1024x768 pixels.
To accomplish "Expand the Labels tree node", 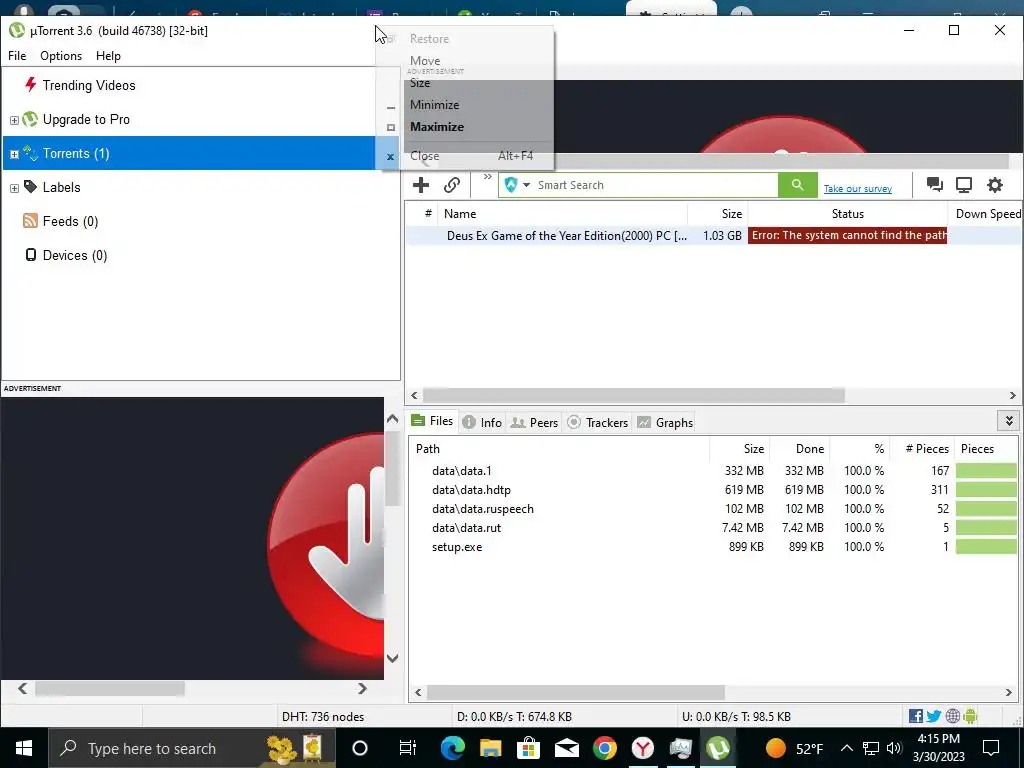I will tap(14, 188).
